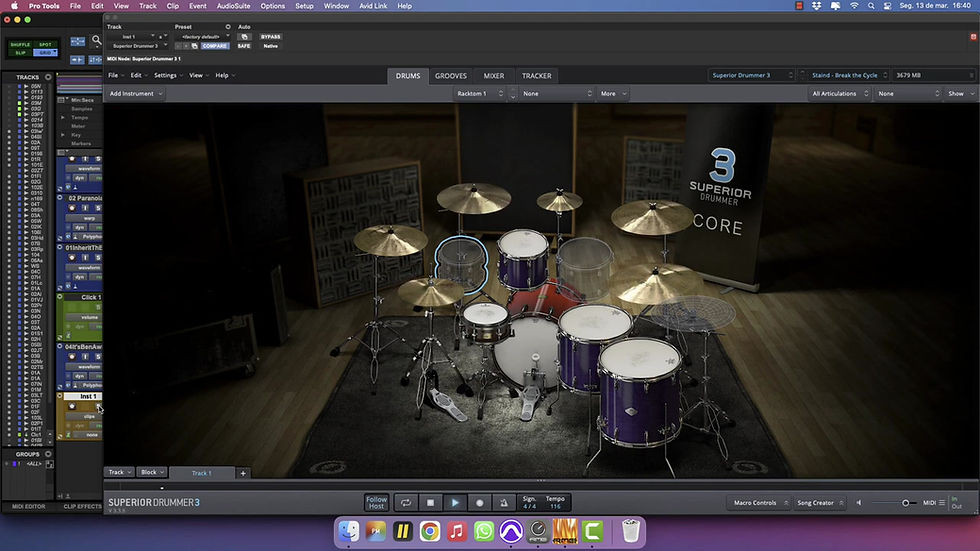Toggle Follow Host button
Screen dimensions: 980x551
(x=376, y=502)
